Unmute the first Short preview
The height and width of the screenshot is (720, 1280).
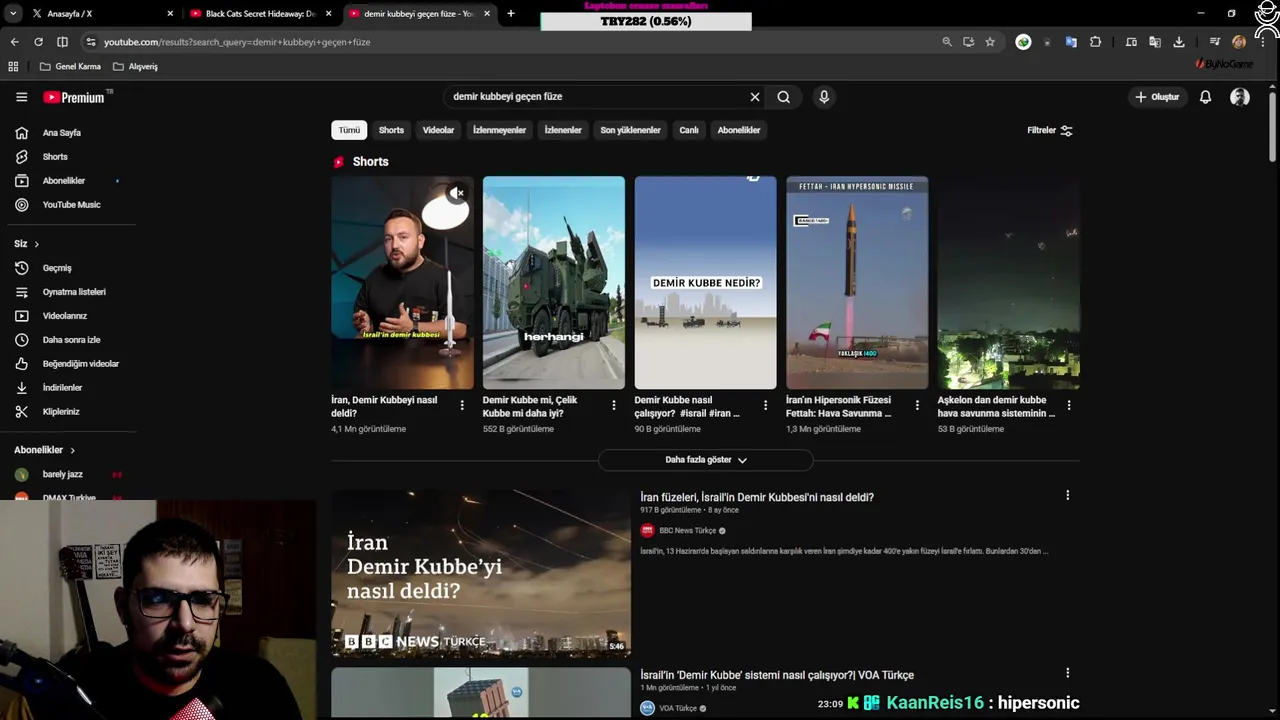(x=457, y=193)
